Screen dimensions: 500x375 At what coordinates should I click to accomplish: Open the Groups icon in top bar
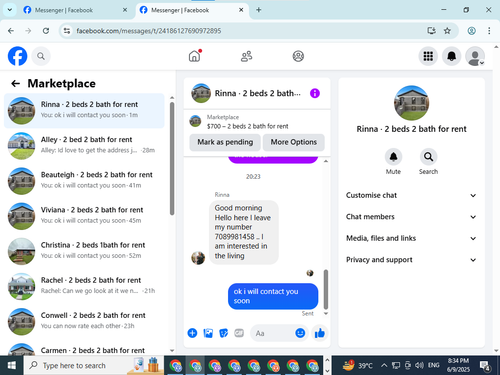298,56
